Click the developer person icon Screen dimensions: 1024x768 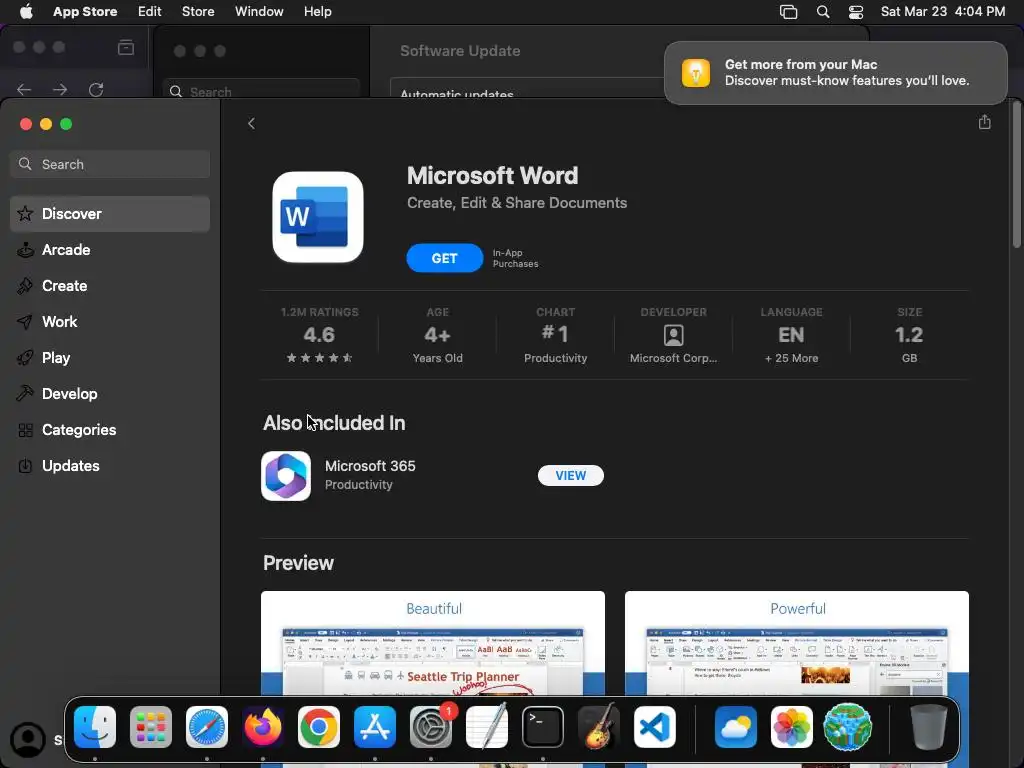[673, 335]
